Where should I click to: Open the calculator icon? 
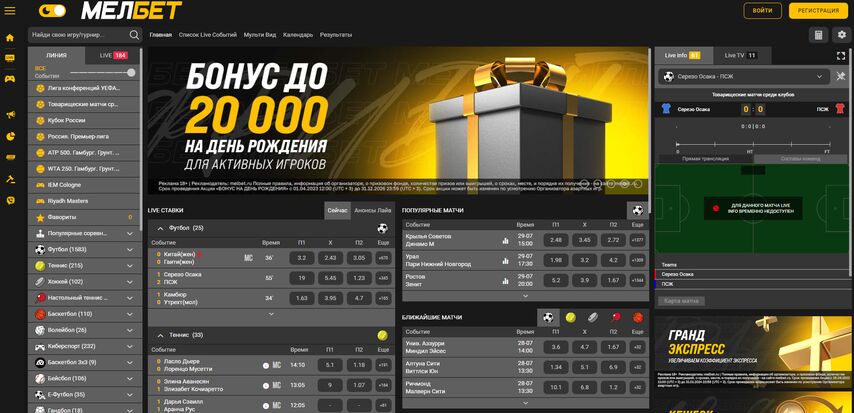tap(818, 35)
